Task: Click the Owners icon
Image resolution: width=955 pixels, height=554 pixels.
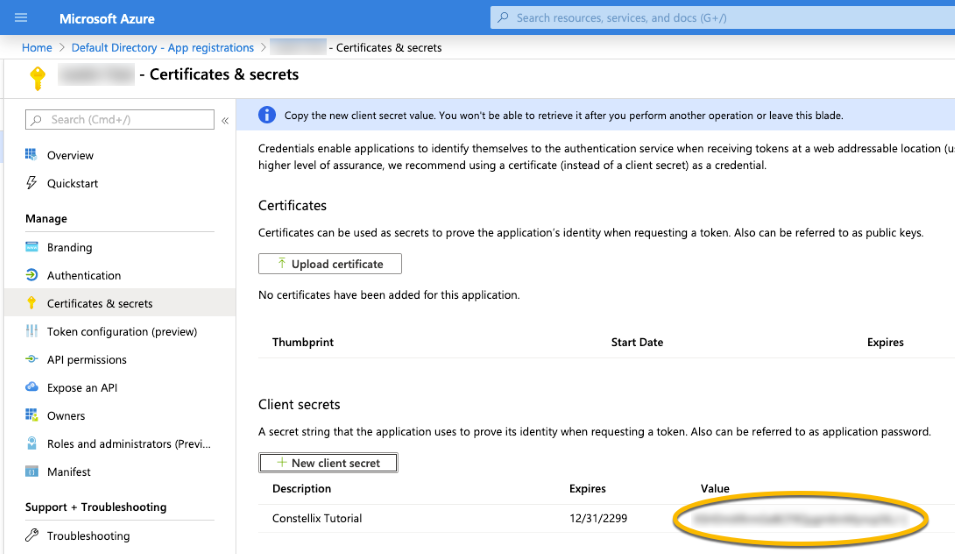Action: [x=32, y=415]
